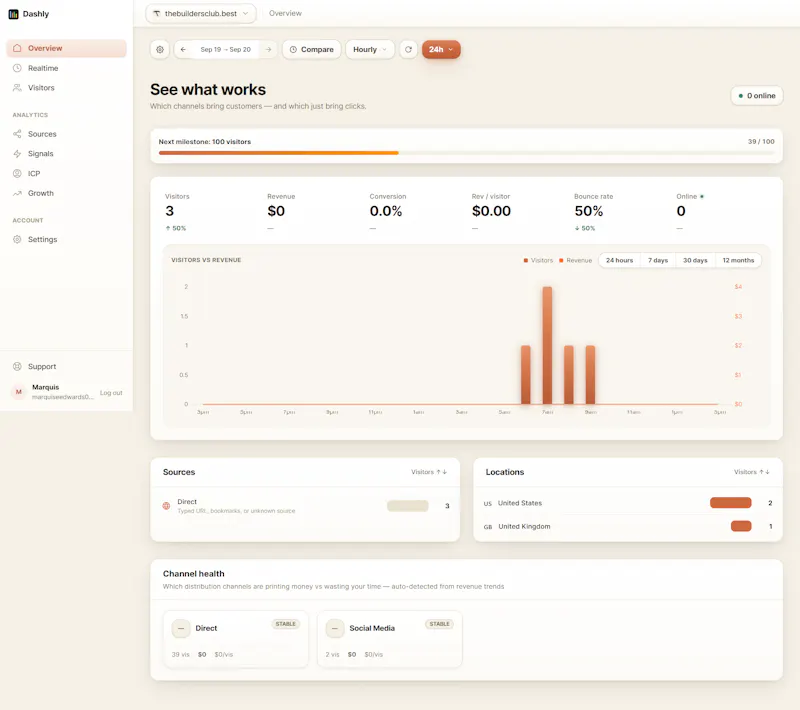Viewport: 800px width, 710px height.
Task: Click the Direct source visitor bar
Action: 408,506
